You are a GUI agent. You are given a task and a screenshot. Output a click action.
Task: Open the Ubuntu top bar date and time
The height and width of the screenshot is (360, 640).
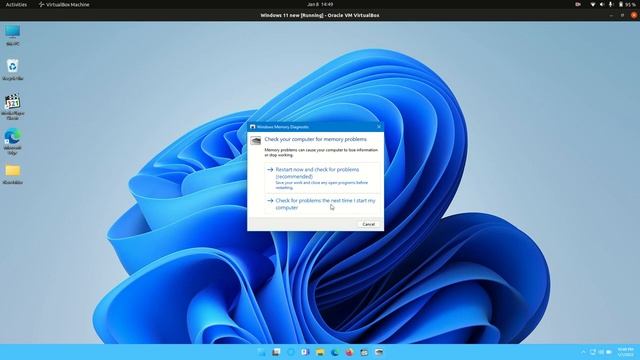click(x=320, y=4)
